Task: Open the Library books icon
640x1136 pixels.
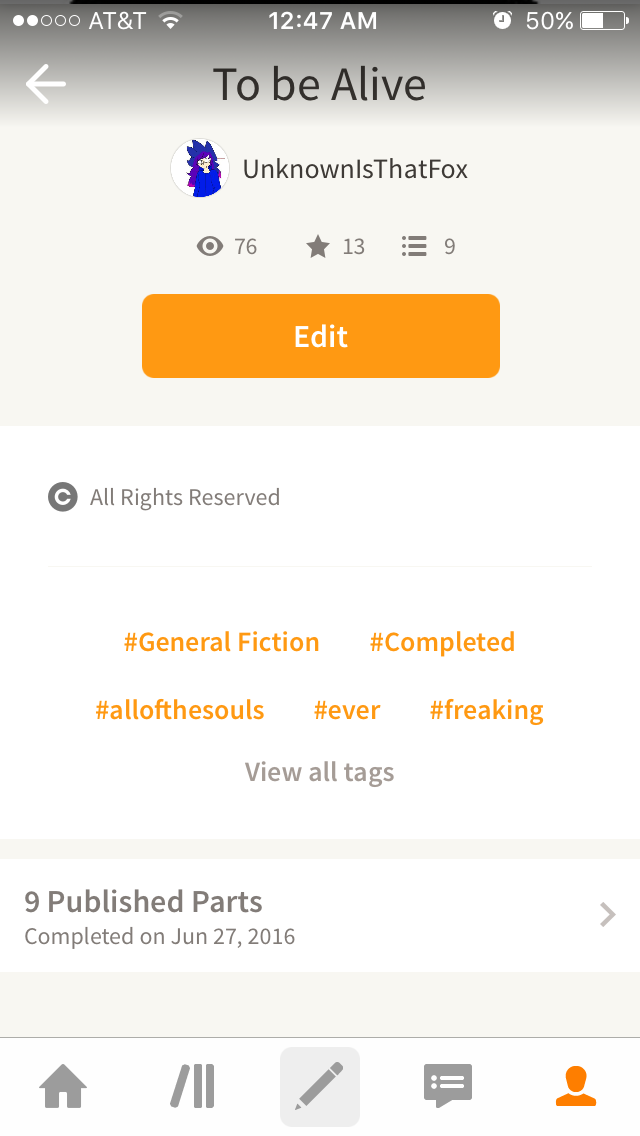Action: tap(193, 1086)
